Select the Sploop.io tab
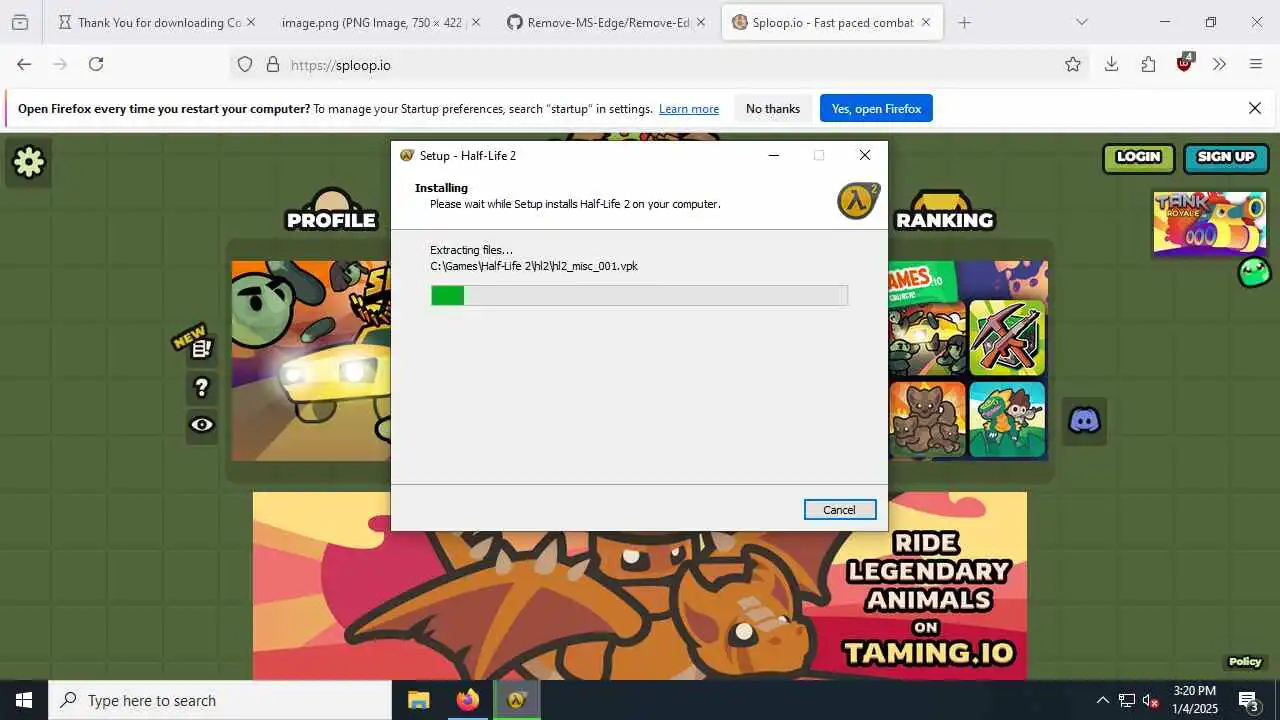The width and height of the screenshot is (1280, 720). pyautogui.click(x=831, y=22)
